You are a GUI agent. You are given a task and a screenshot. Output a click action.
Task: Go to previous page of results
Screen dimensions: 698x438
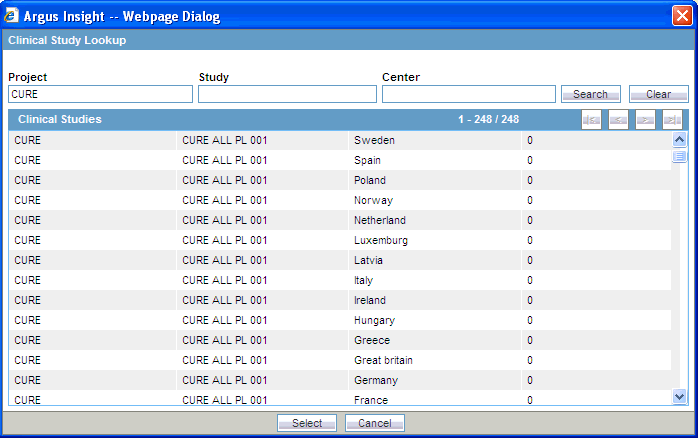[618, 120]
